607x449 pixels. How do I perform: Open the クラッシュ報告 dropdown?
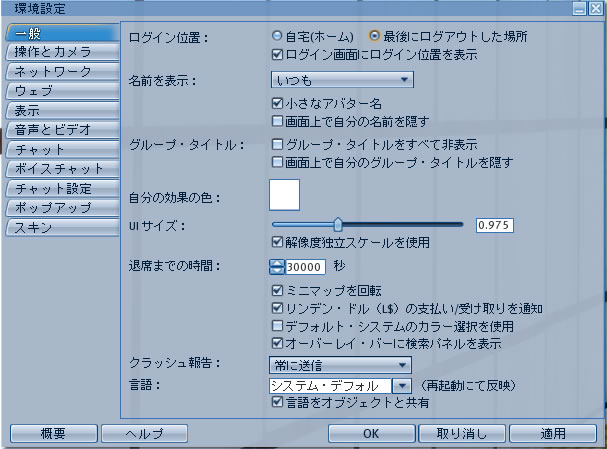(x=340, y=365)
